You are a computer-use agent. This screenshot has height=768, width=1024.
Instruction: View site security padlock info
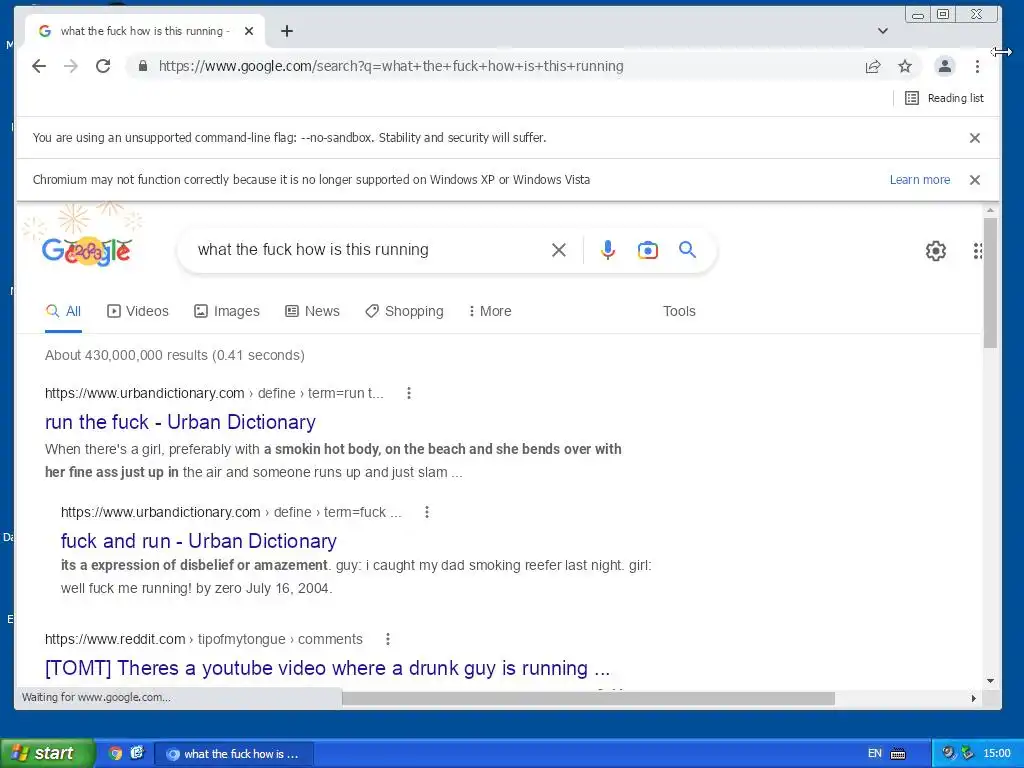point(143,66)
